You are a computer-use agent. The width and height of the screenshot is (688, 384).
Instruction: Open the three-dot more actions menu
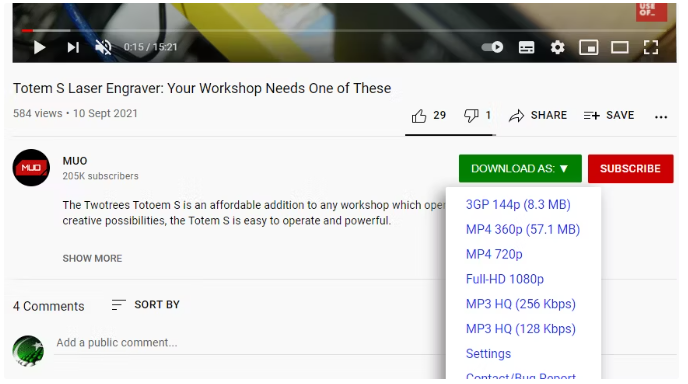[661, 117]
